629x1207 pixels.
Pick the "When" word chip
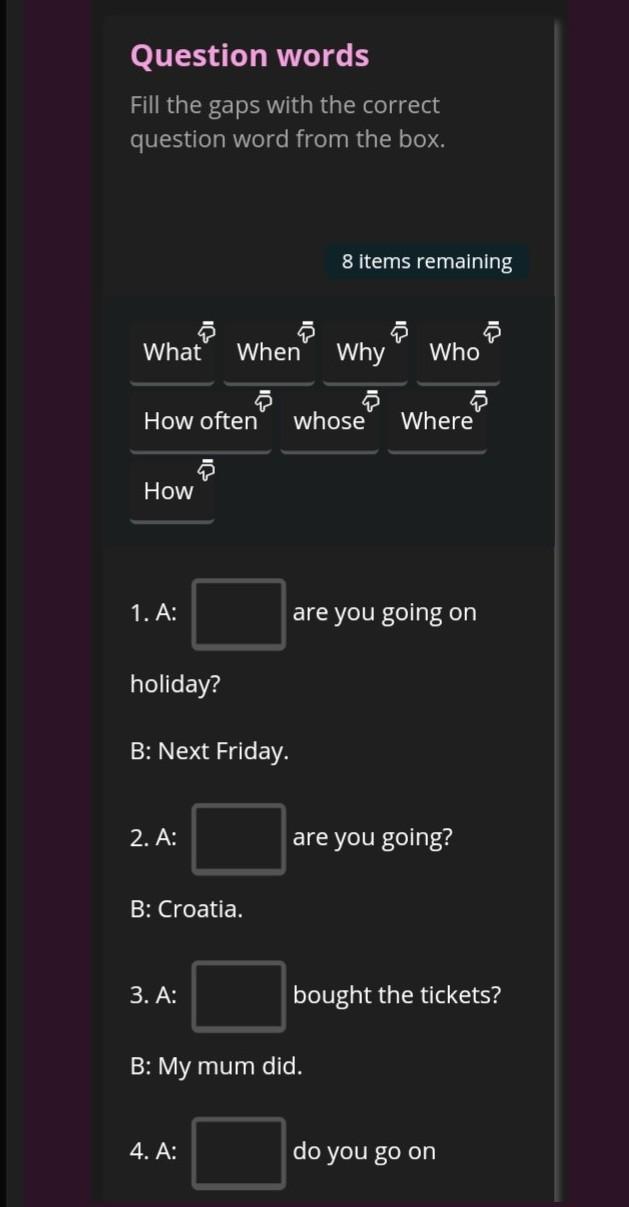(268, 353)
